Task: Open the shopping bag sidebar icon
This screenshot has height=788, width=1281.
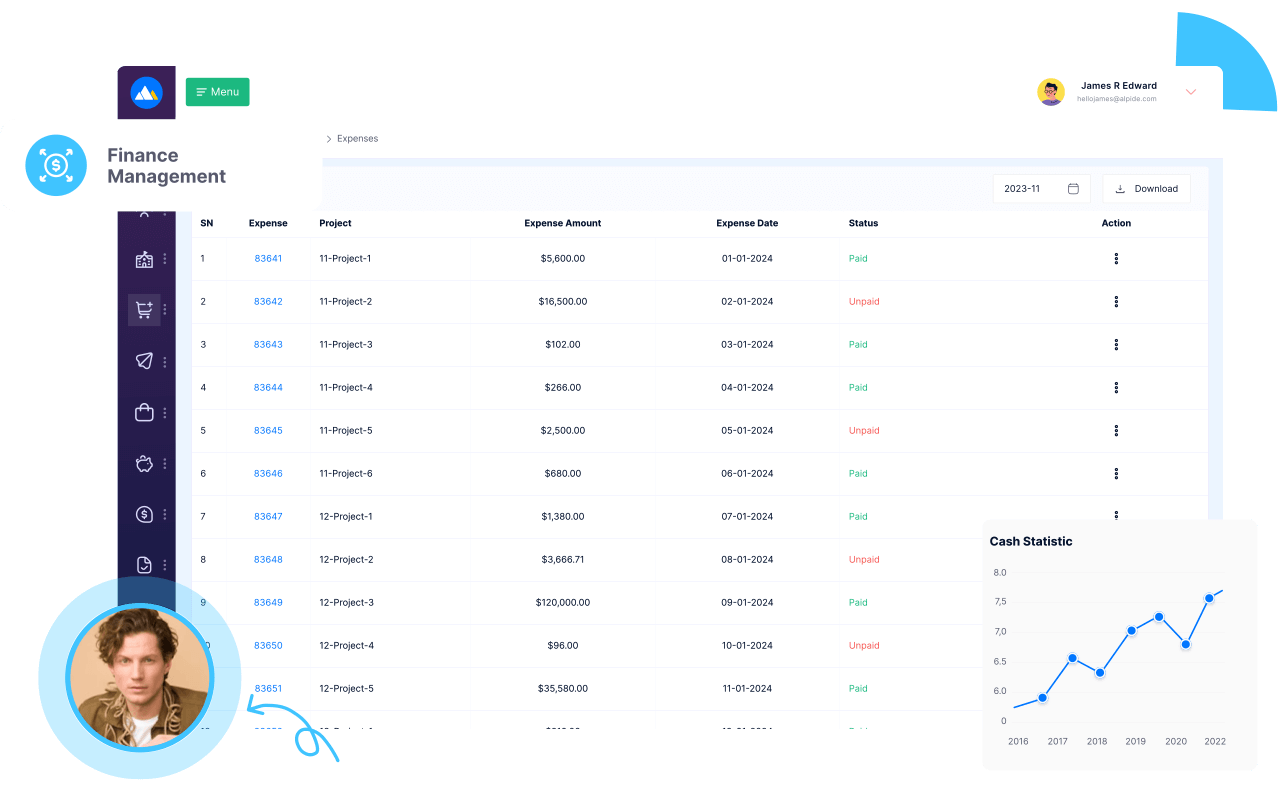Action: 144,412
